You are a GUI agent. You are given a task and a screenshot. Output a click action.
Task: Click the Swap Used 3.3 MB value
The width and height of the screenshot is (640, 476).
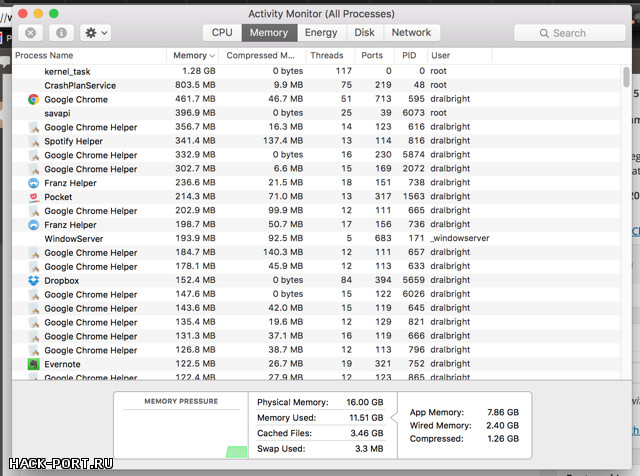tap(369, 449)
